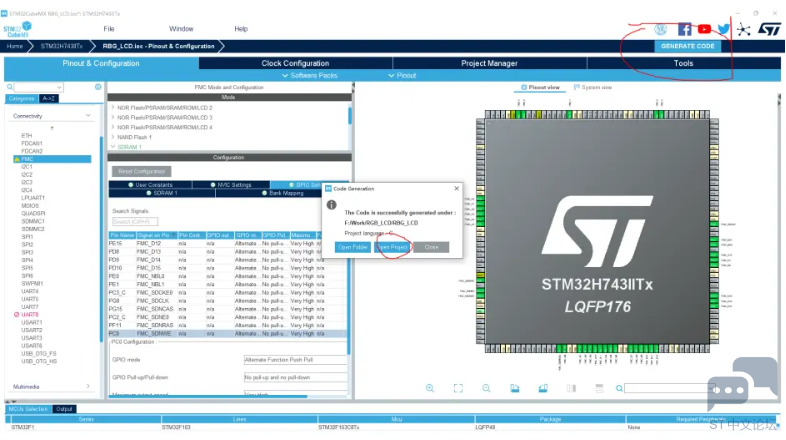786x440 pixels.
Task: Rotate the chip clockwise icon
Action: click(515, 388)
